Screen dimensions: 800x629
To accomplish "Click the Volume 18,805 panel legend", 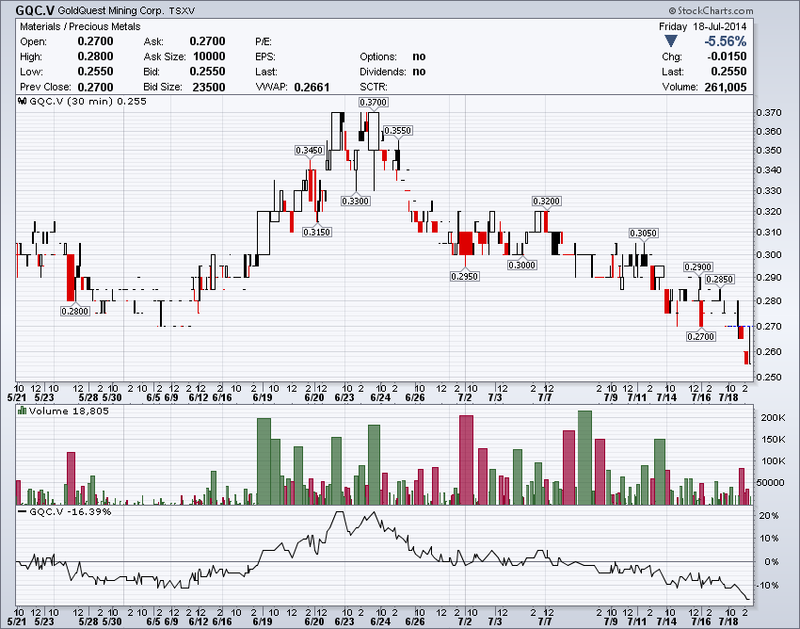I will coord(69,411).
